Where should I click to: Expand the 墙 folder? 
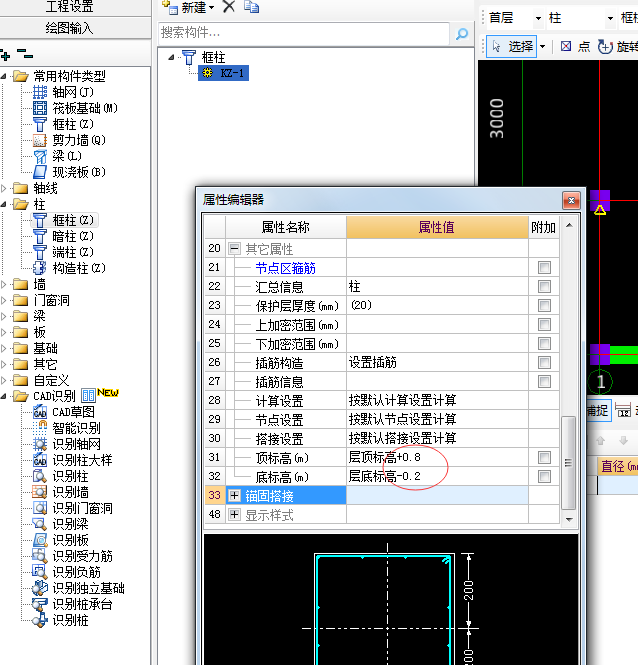pyautogui.click(x=4, y=285)
